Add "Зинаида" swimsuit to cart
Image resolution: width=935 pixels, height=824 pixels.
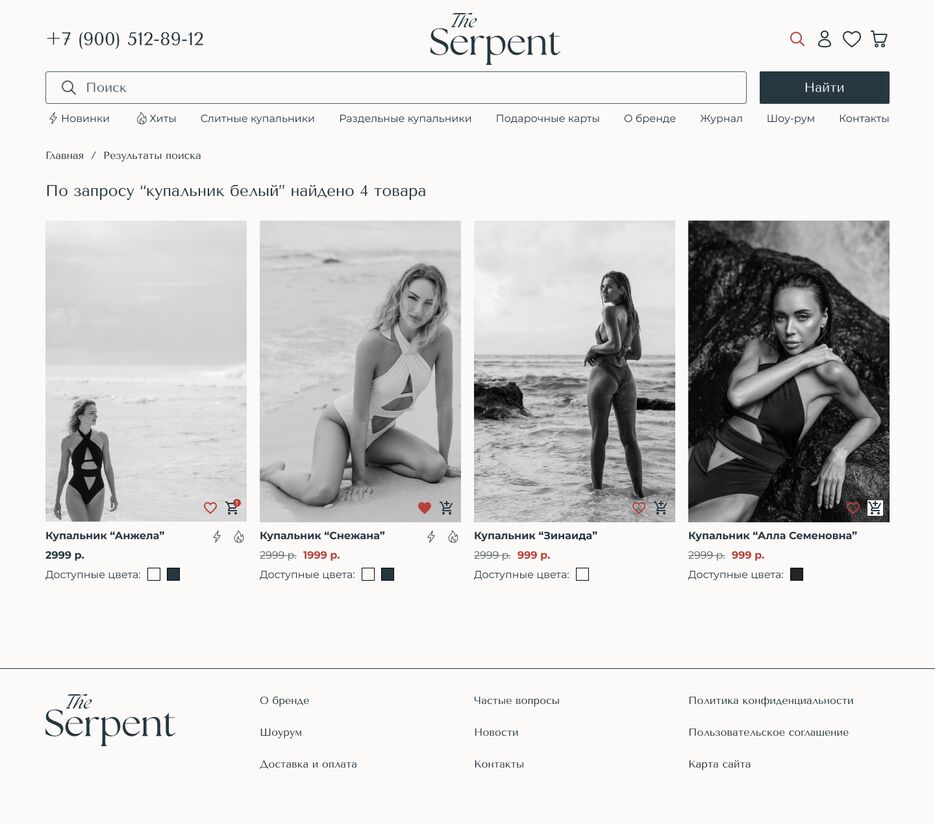pos(660,508)
